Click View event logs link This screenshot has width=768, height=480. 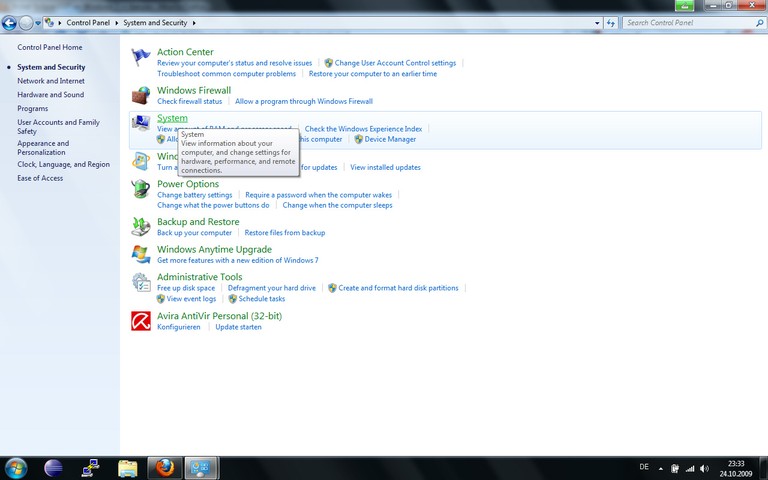coord(191,299)
